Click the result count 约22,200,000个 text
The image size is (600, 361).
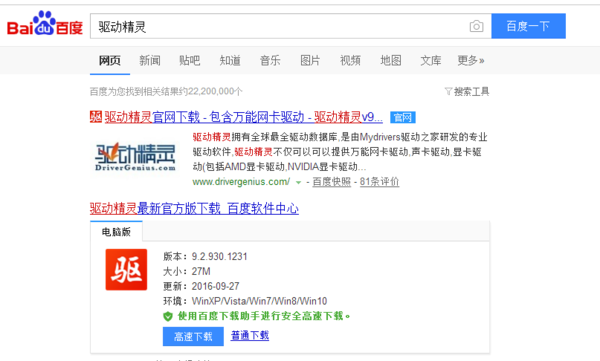(210, 91)
